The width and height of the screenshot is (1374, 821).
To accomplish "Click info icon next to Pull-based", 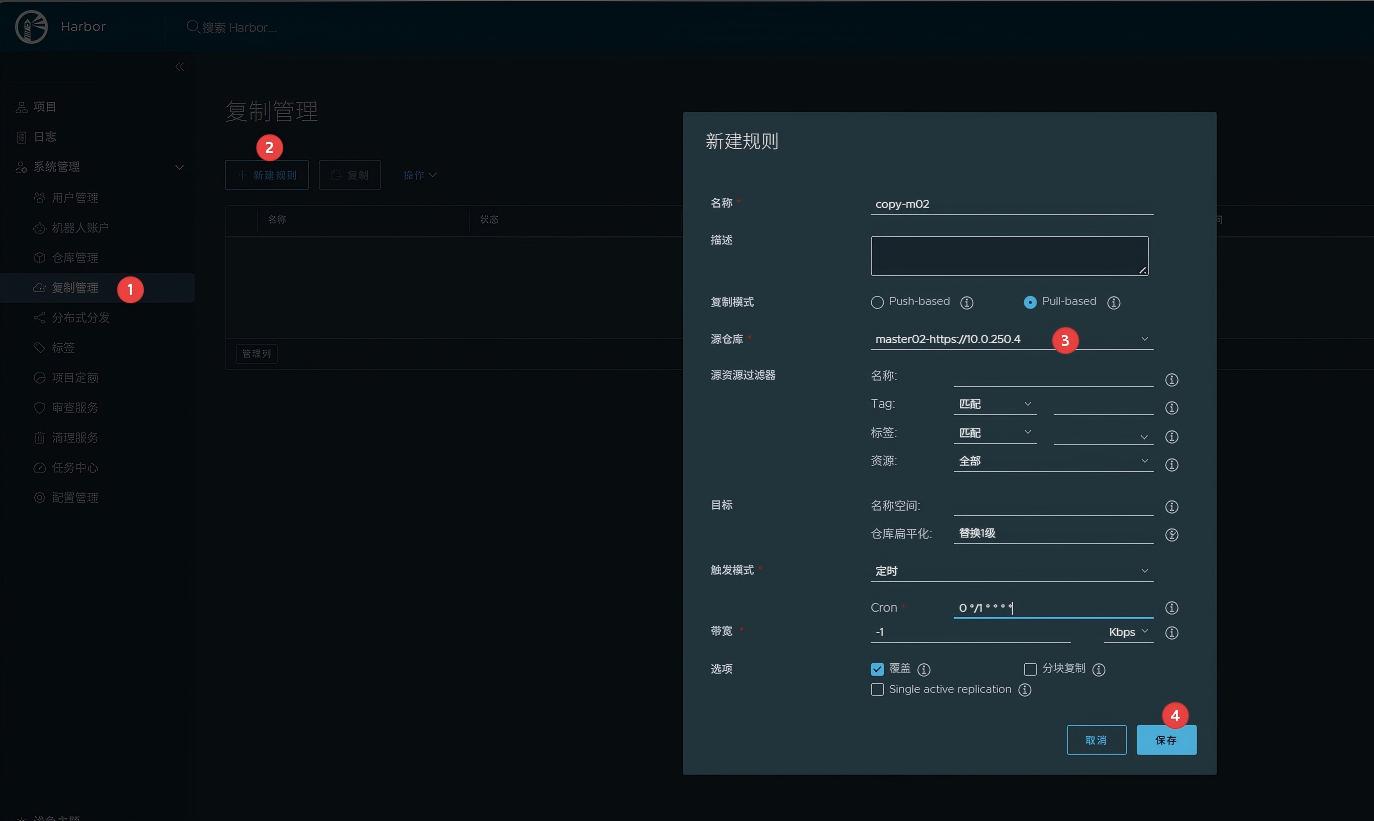I will 1113,302.
